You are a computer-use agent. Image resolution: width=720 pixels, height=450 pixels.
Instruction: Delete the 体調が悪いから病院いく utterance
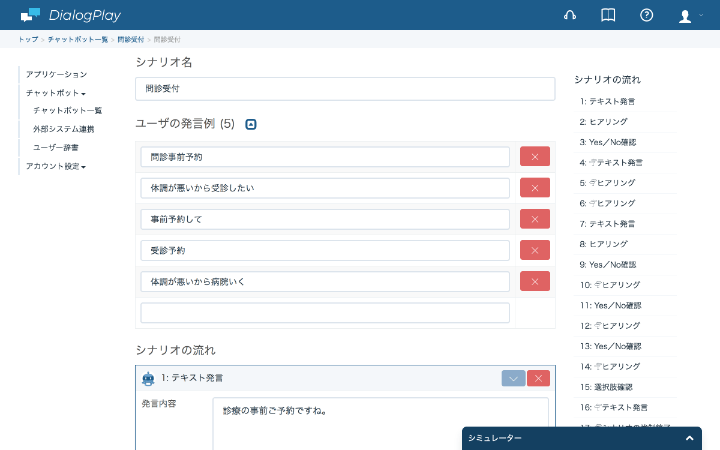pos(534,281)
